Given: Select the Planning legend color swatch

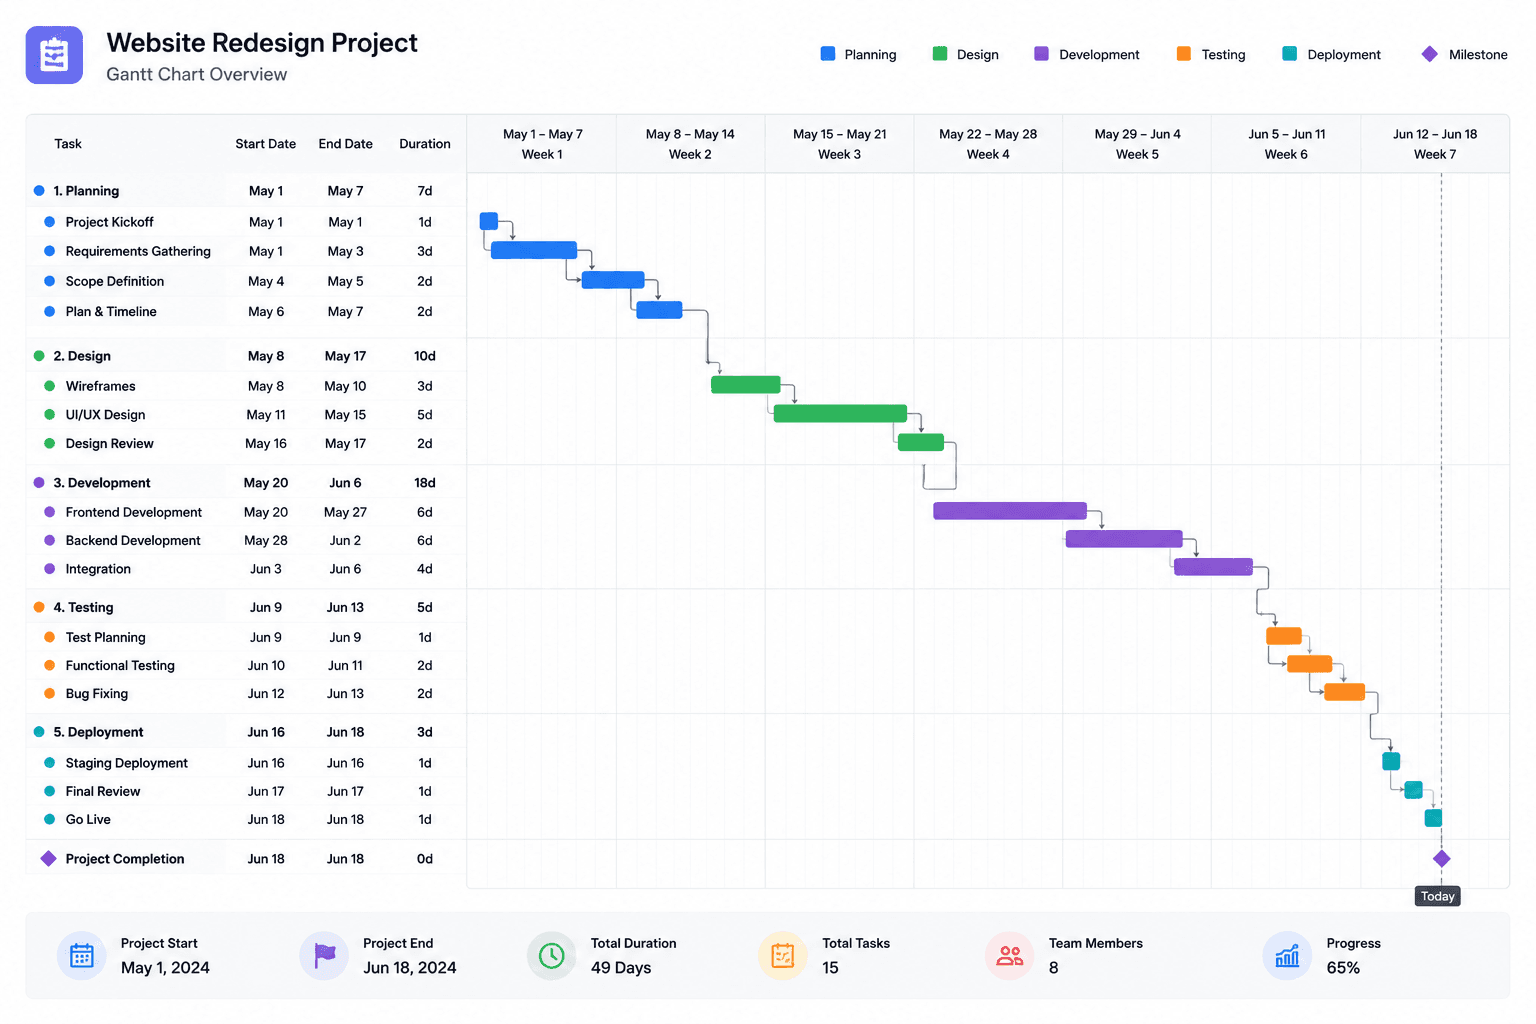Looking at the screenshot, I should pos(828,54).
